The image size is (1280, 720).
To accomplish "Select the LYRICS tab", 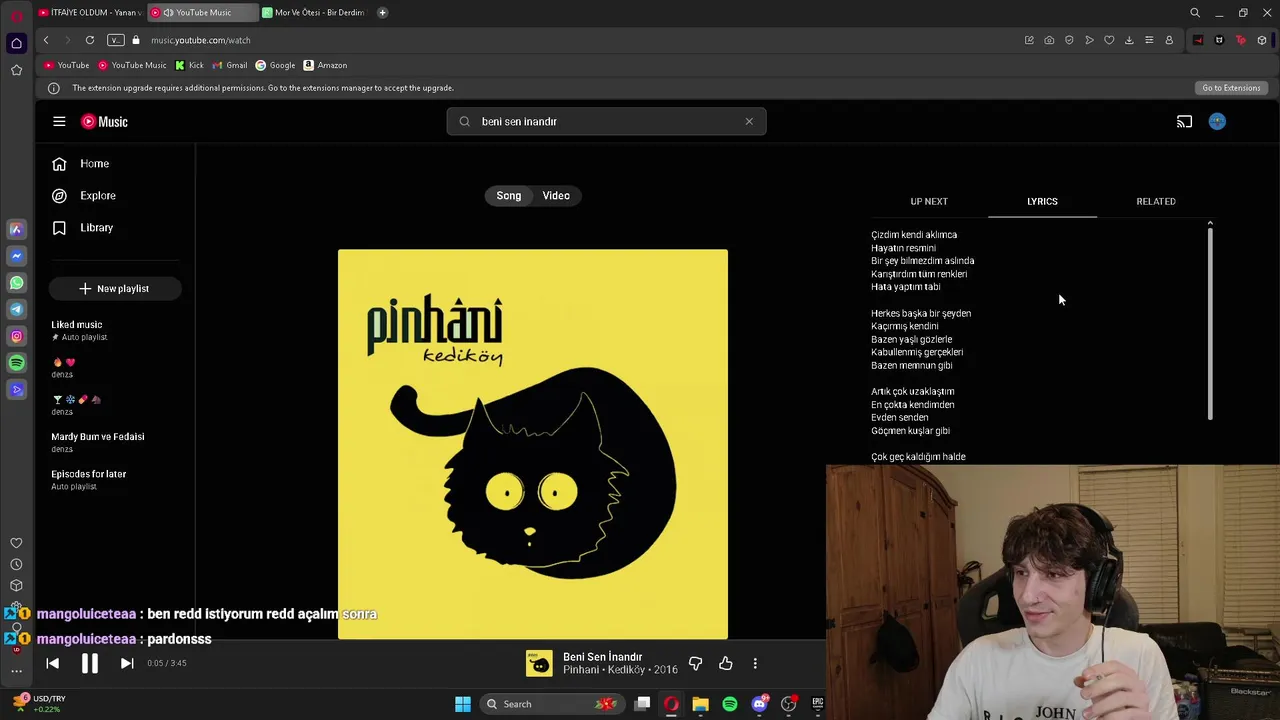I will [1042, 201].
